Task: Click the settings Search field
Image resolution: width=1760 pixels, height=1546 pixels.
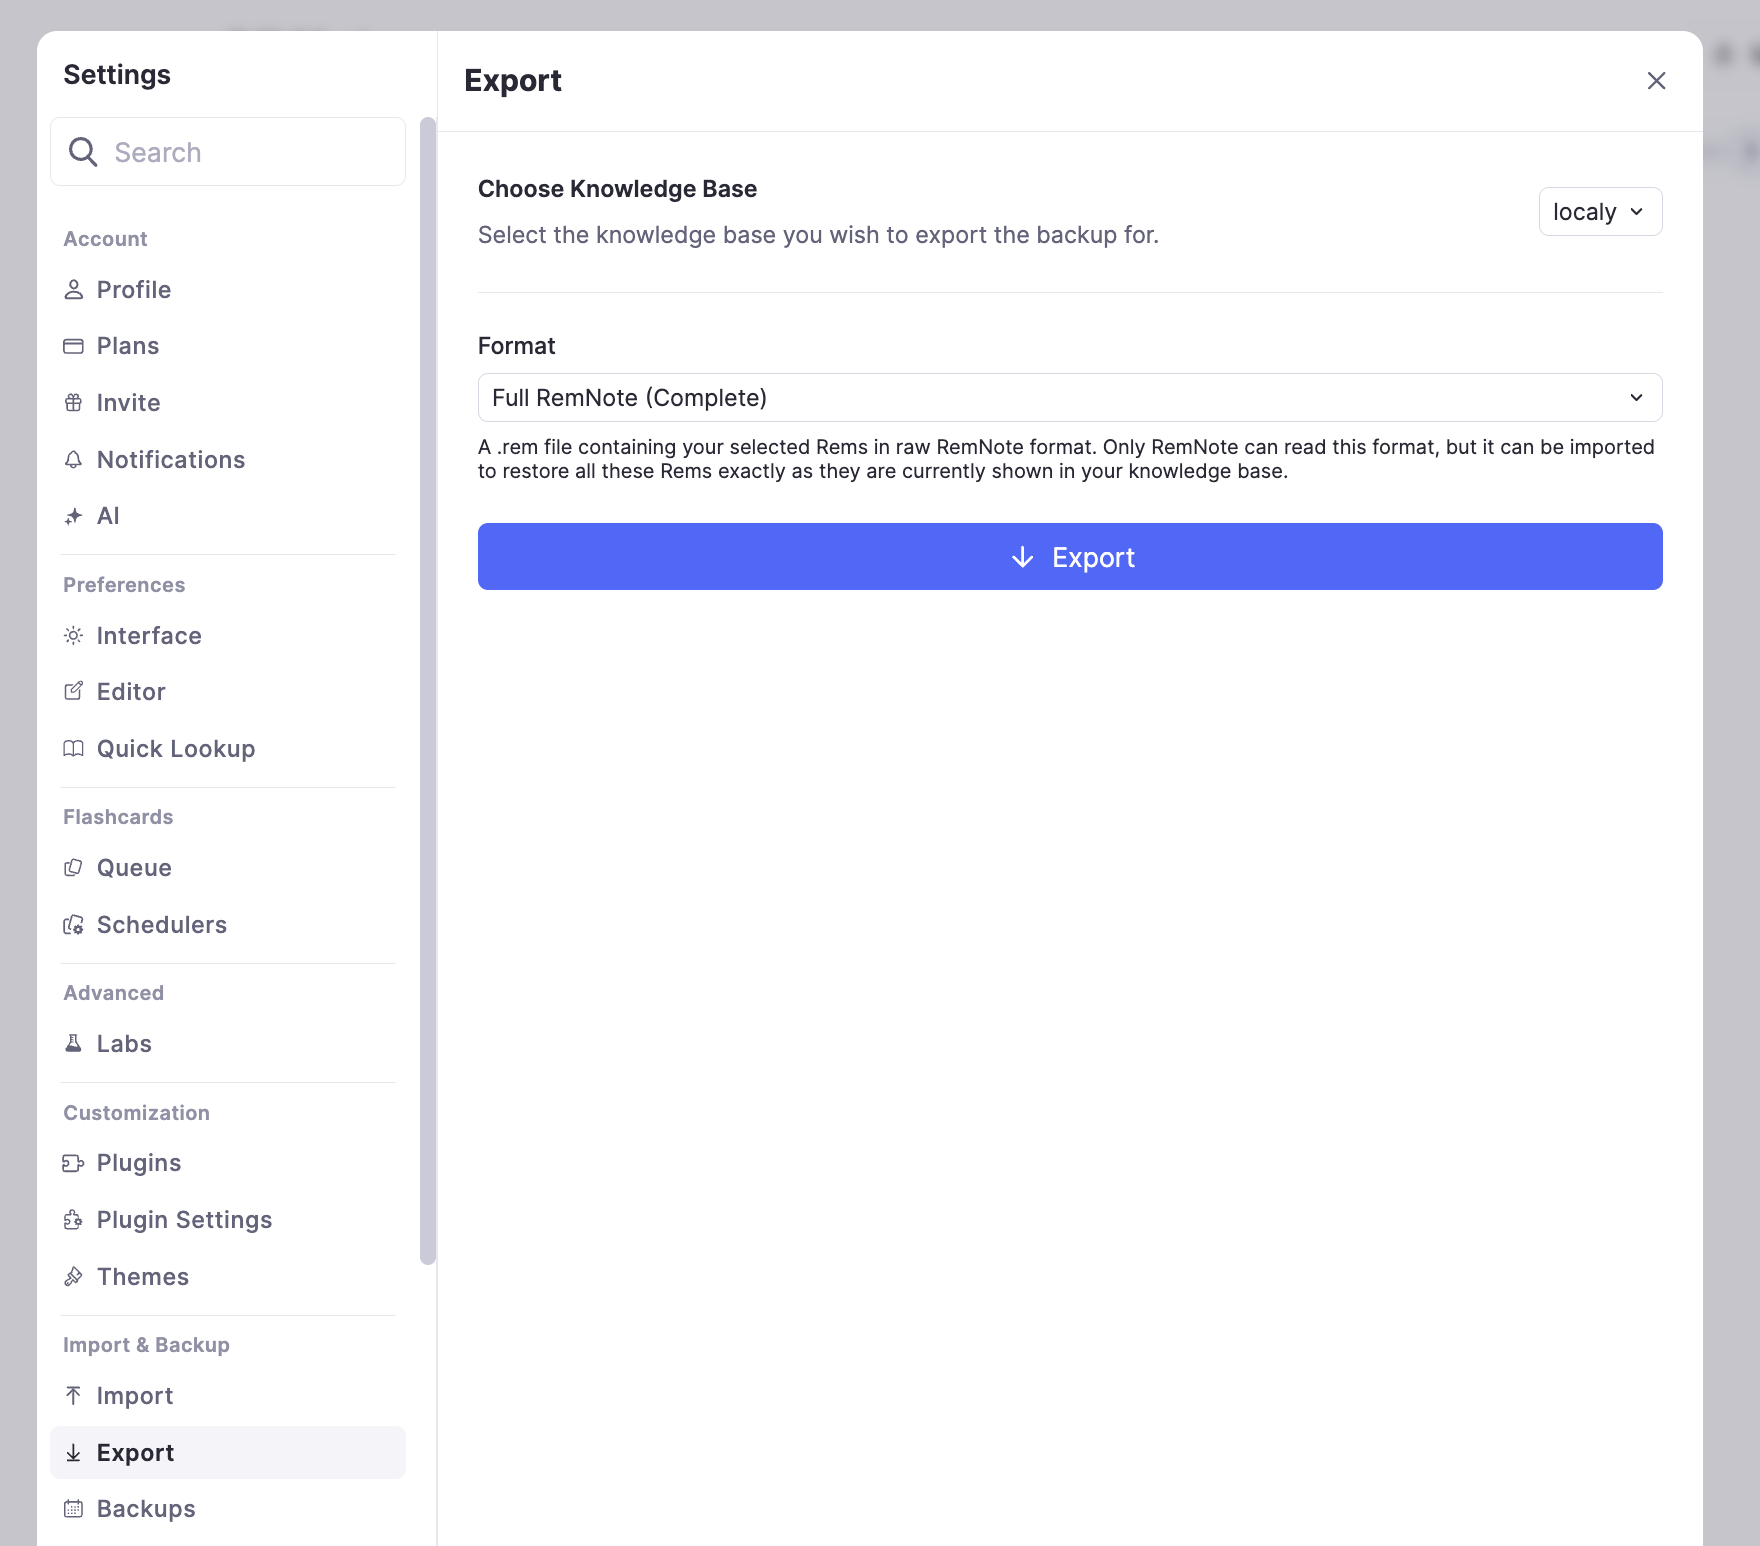Action: [x=228, y=152]
